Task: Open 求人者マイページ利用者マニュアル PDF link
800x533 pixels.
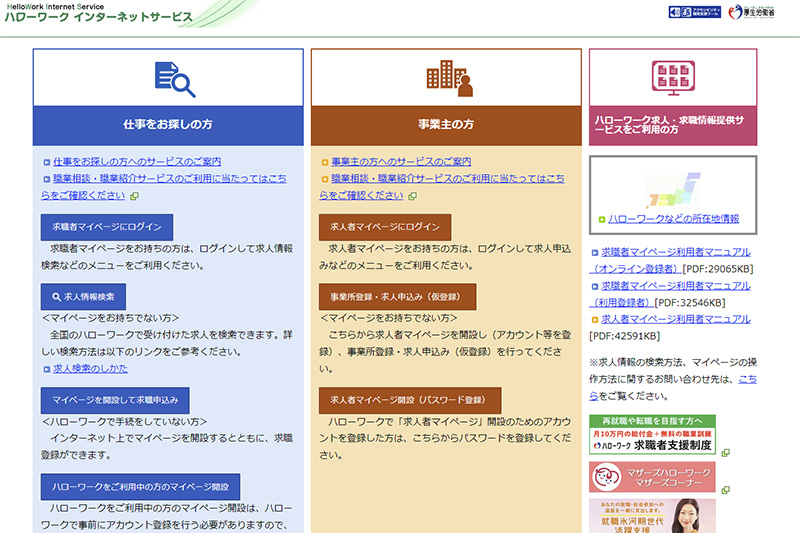Action: pyautogui.click(x=676, y=319)
